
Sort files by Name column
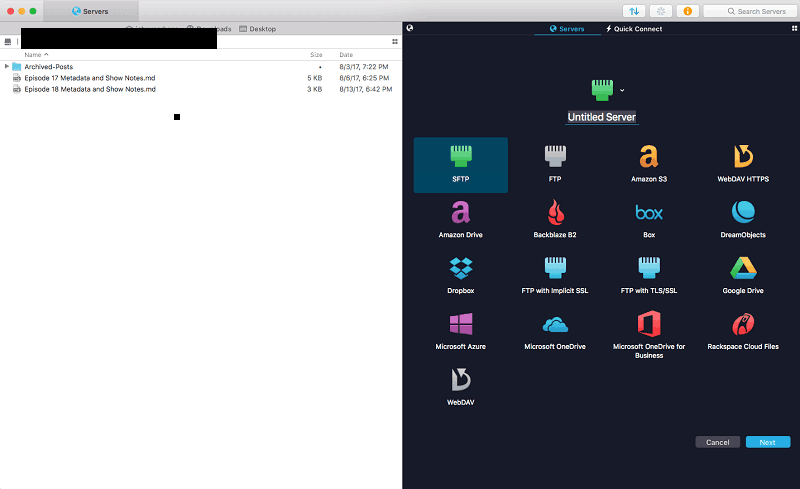[36, 55]
